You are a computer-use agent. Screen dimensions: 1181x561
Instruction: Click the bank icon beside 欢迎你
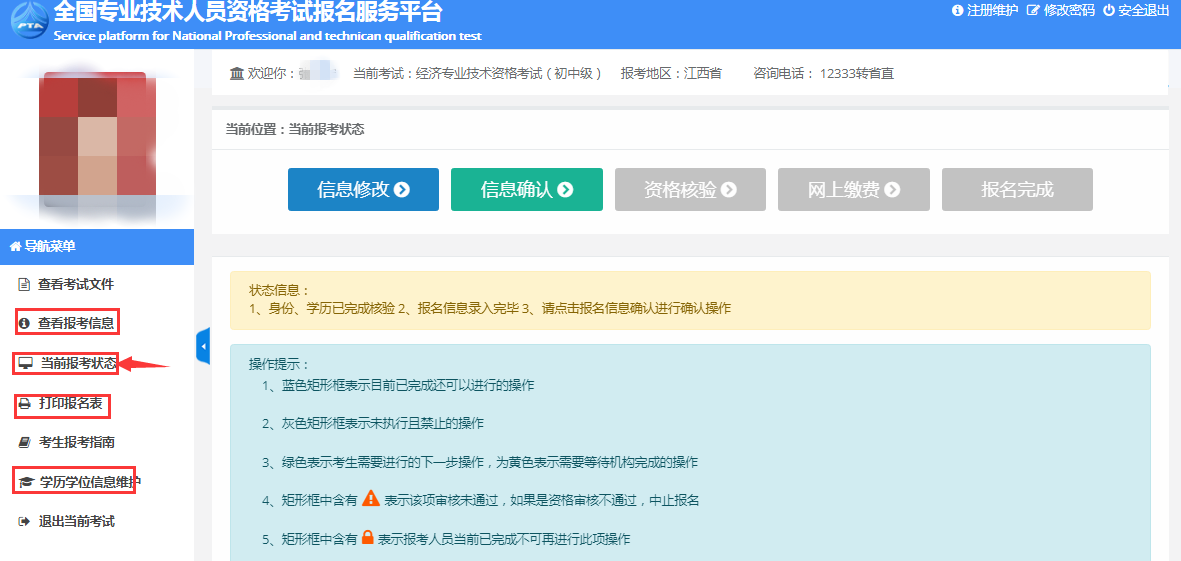click(237, 73)
